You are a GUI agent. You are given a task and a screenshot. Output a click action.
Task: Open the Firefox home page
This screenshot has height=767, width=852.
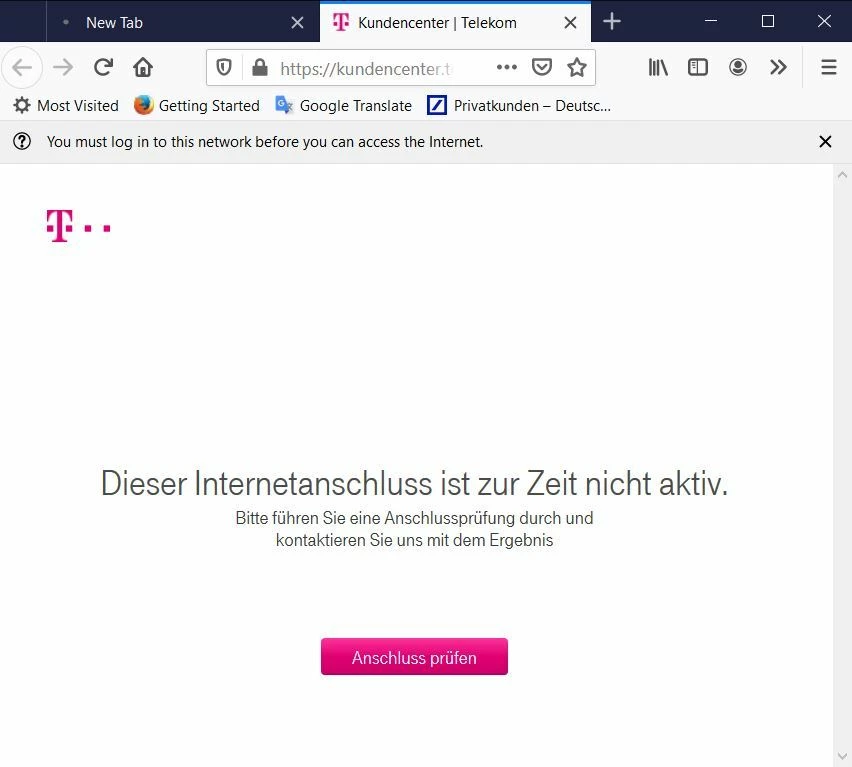point(143,67)
